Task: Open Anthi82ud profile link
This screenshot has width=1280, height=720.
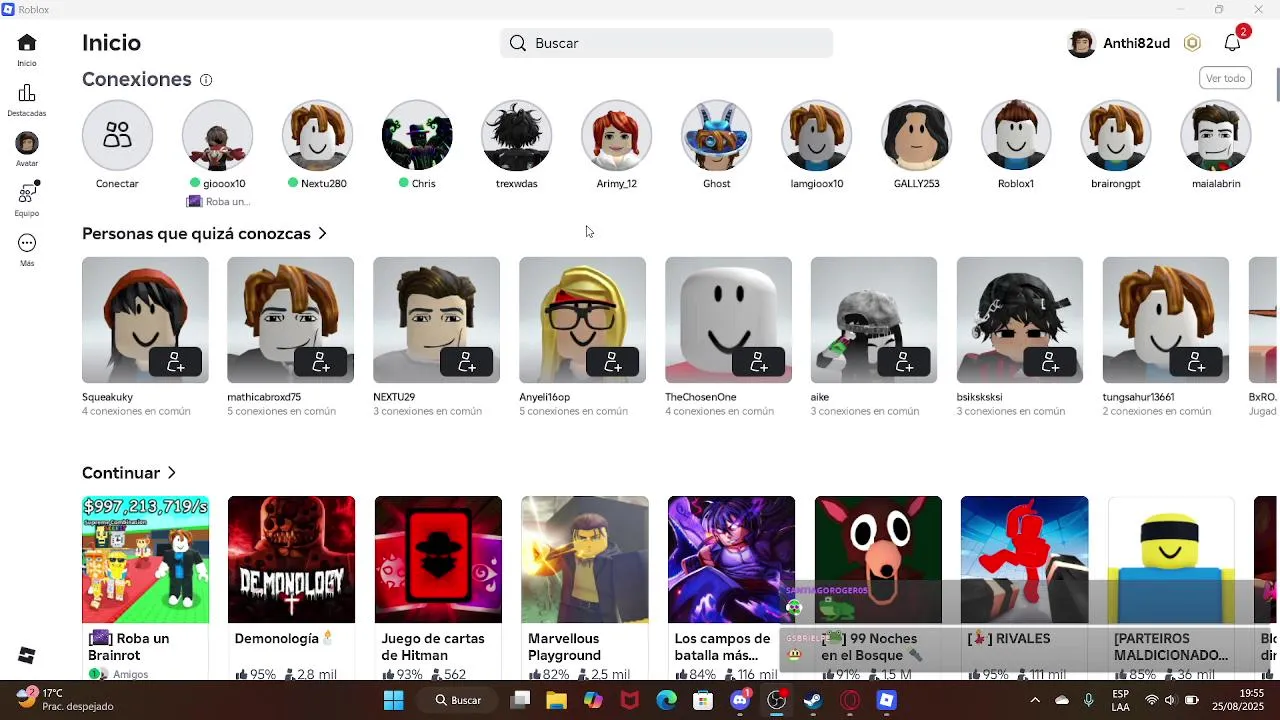Action: 1119,43
